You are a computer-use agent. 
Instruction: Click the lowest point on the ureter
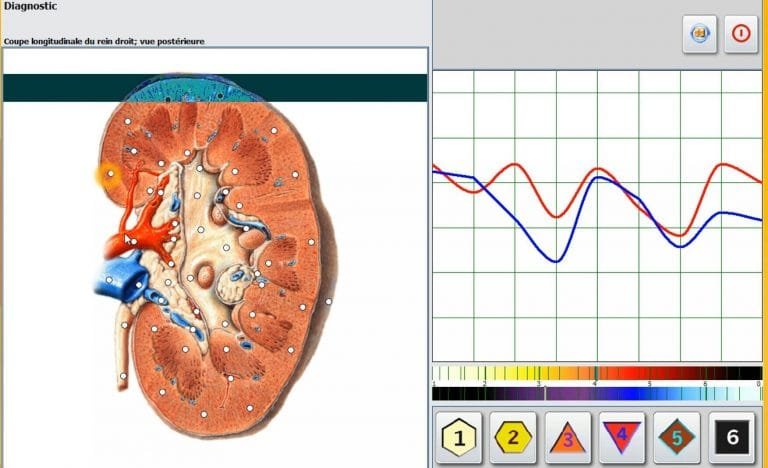123,376
